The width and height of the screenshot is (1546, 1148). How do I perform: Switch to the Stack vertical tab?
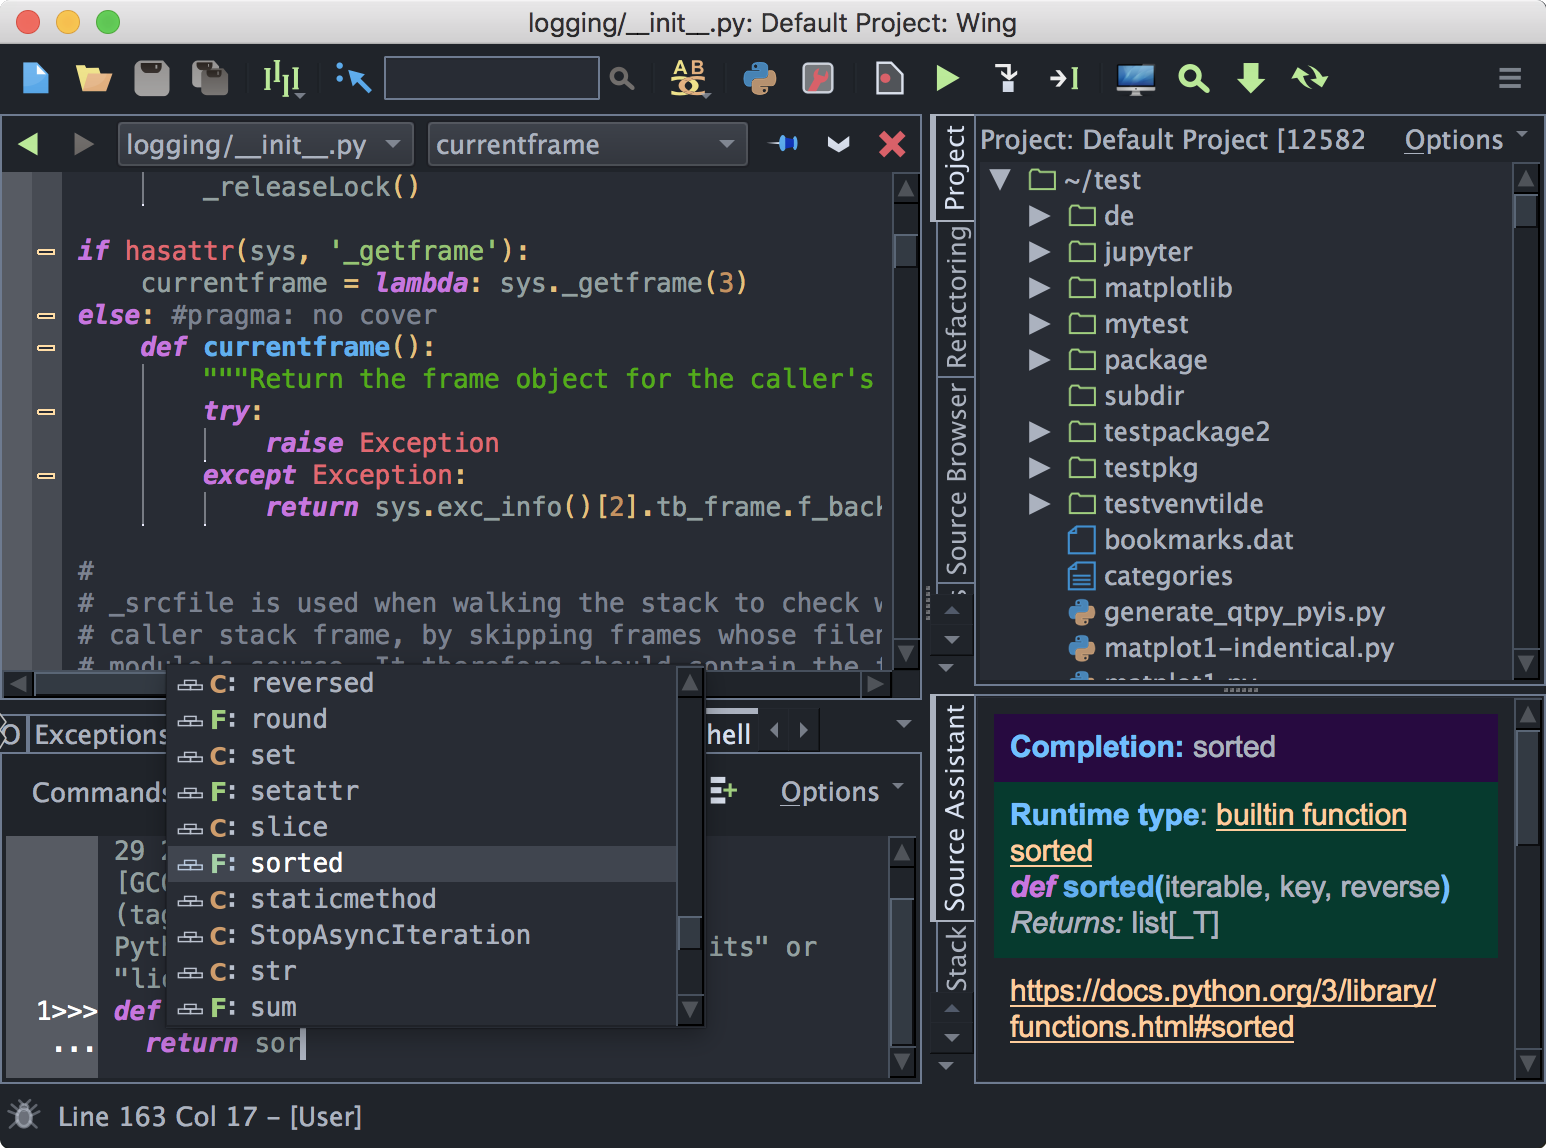pos(955,956)
